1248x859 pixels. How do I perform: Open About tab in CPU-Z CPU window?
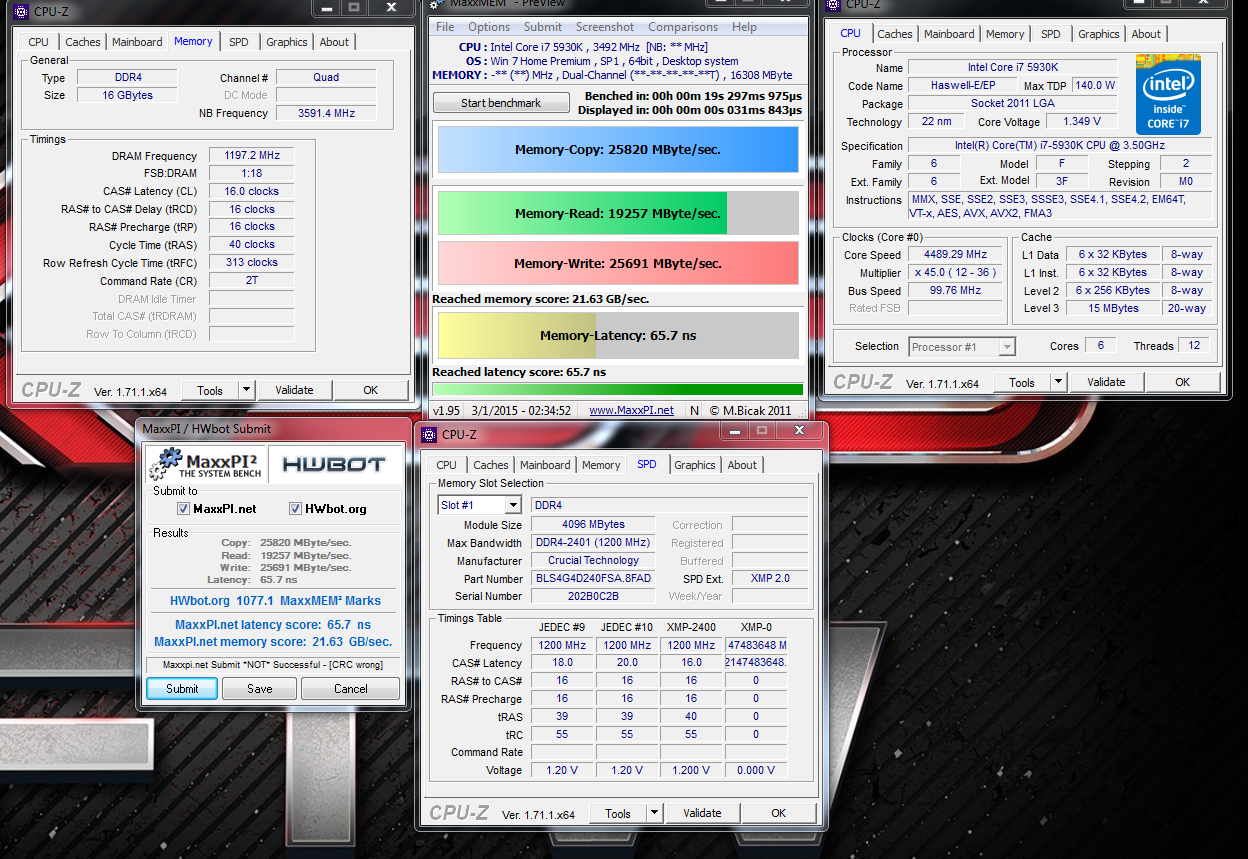[1146, 34]
